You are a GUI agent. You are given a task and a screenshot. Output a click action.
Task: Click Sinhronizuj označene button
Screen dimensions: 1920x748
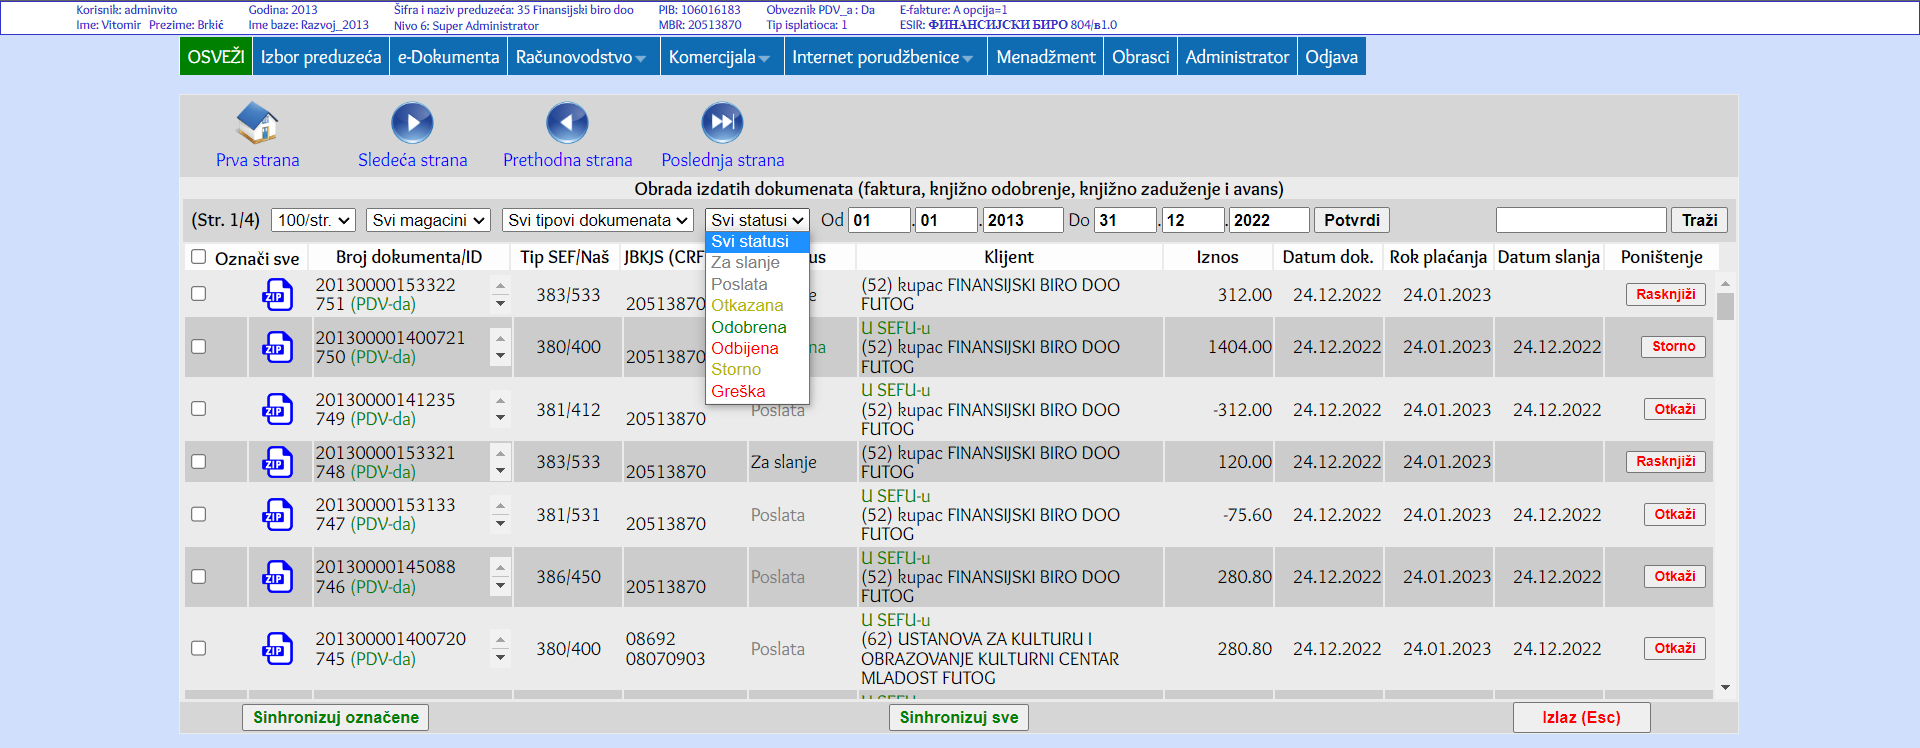click(336, 717)
